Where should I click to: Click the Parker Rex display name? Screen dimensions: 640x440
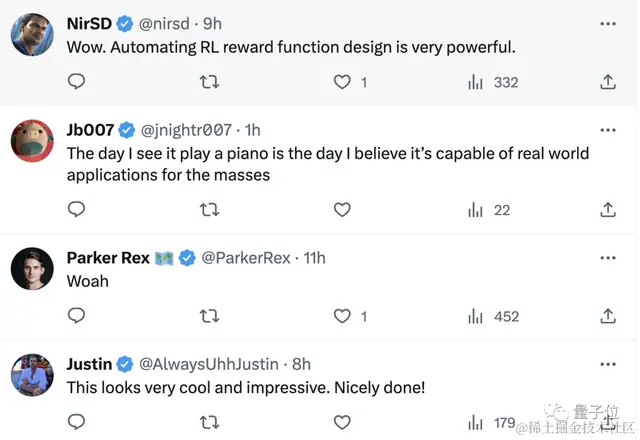(108, 258)
